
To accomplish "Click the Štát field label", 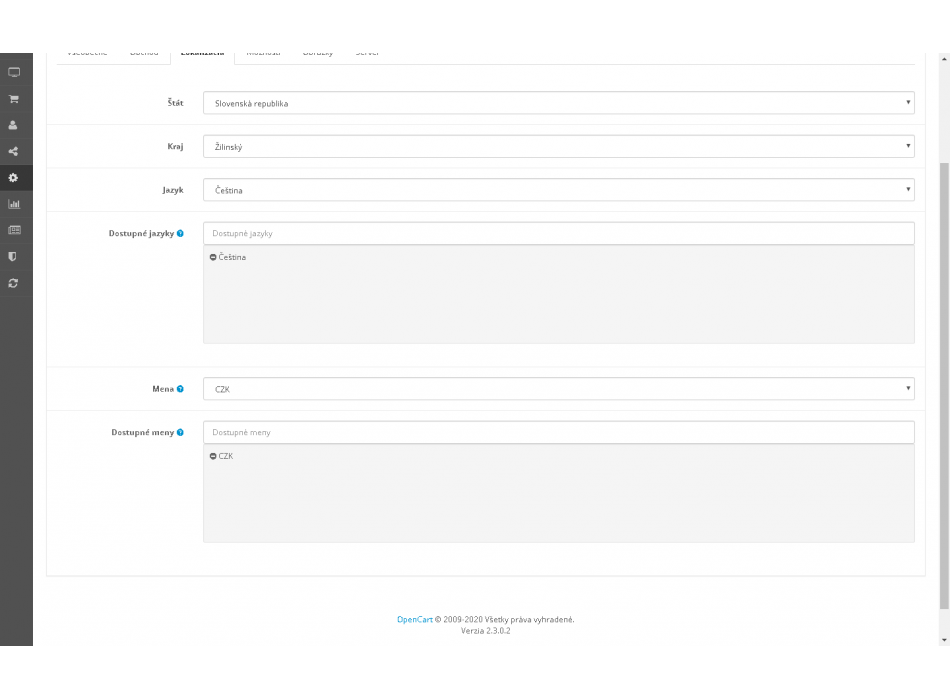I will click(x=176, y=103).
